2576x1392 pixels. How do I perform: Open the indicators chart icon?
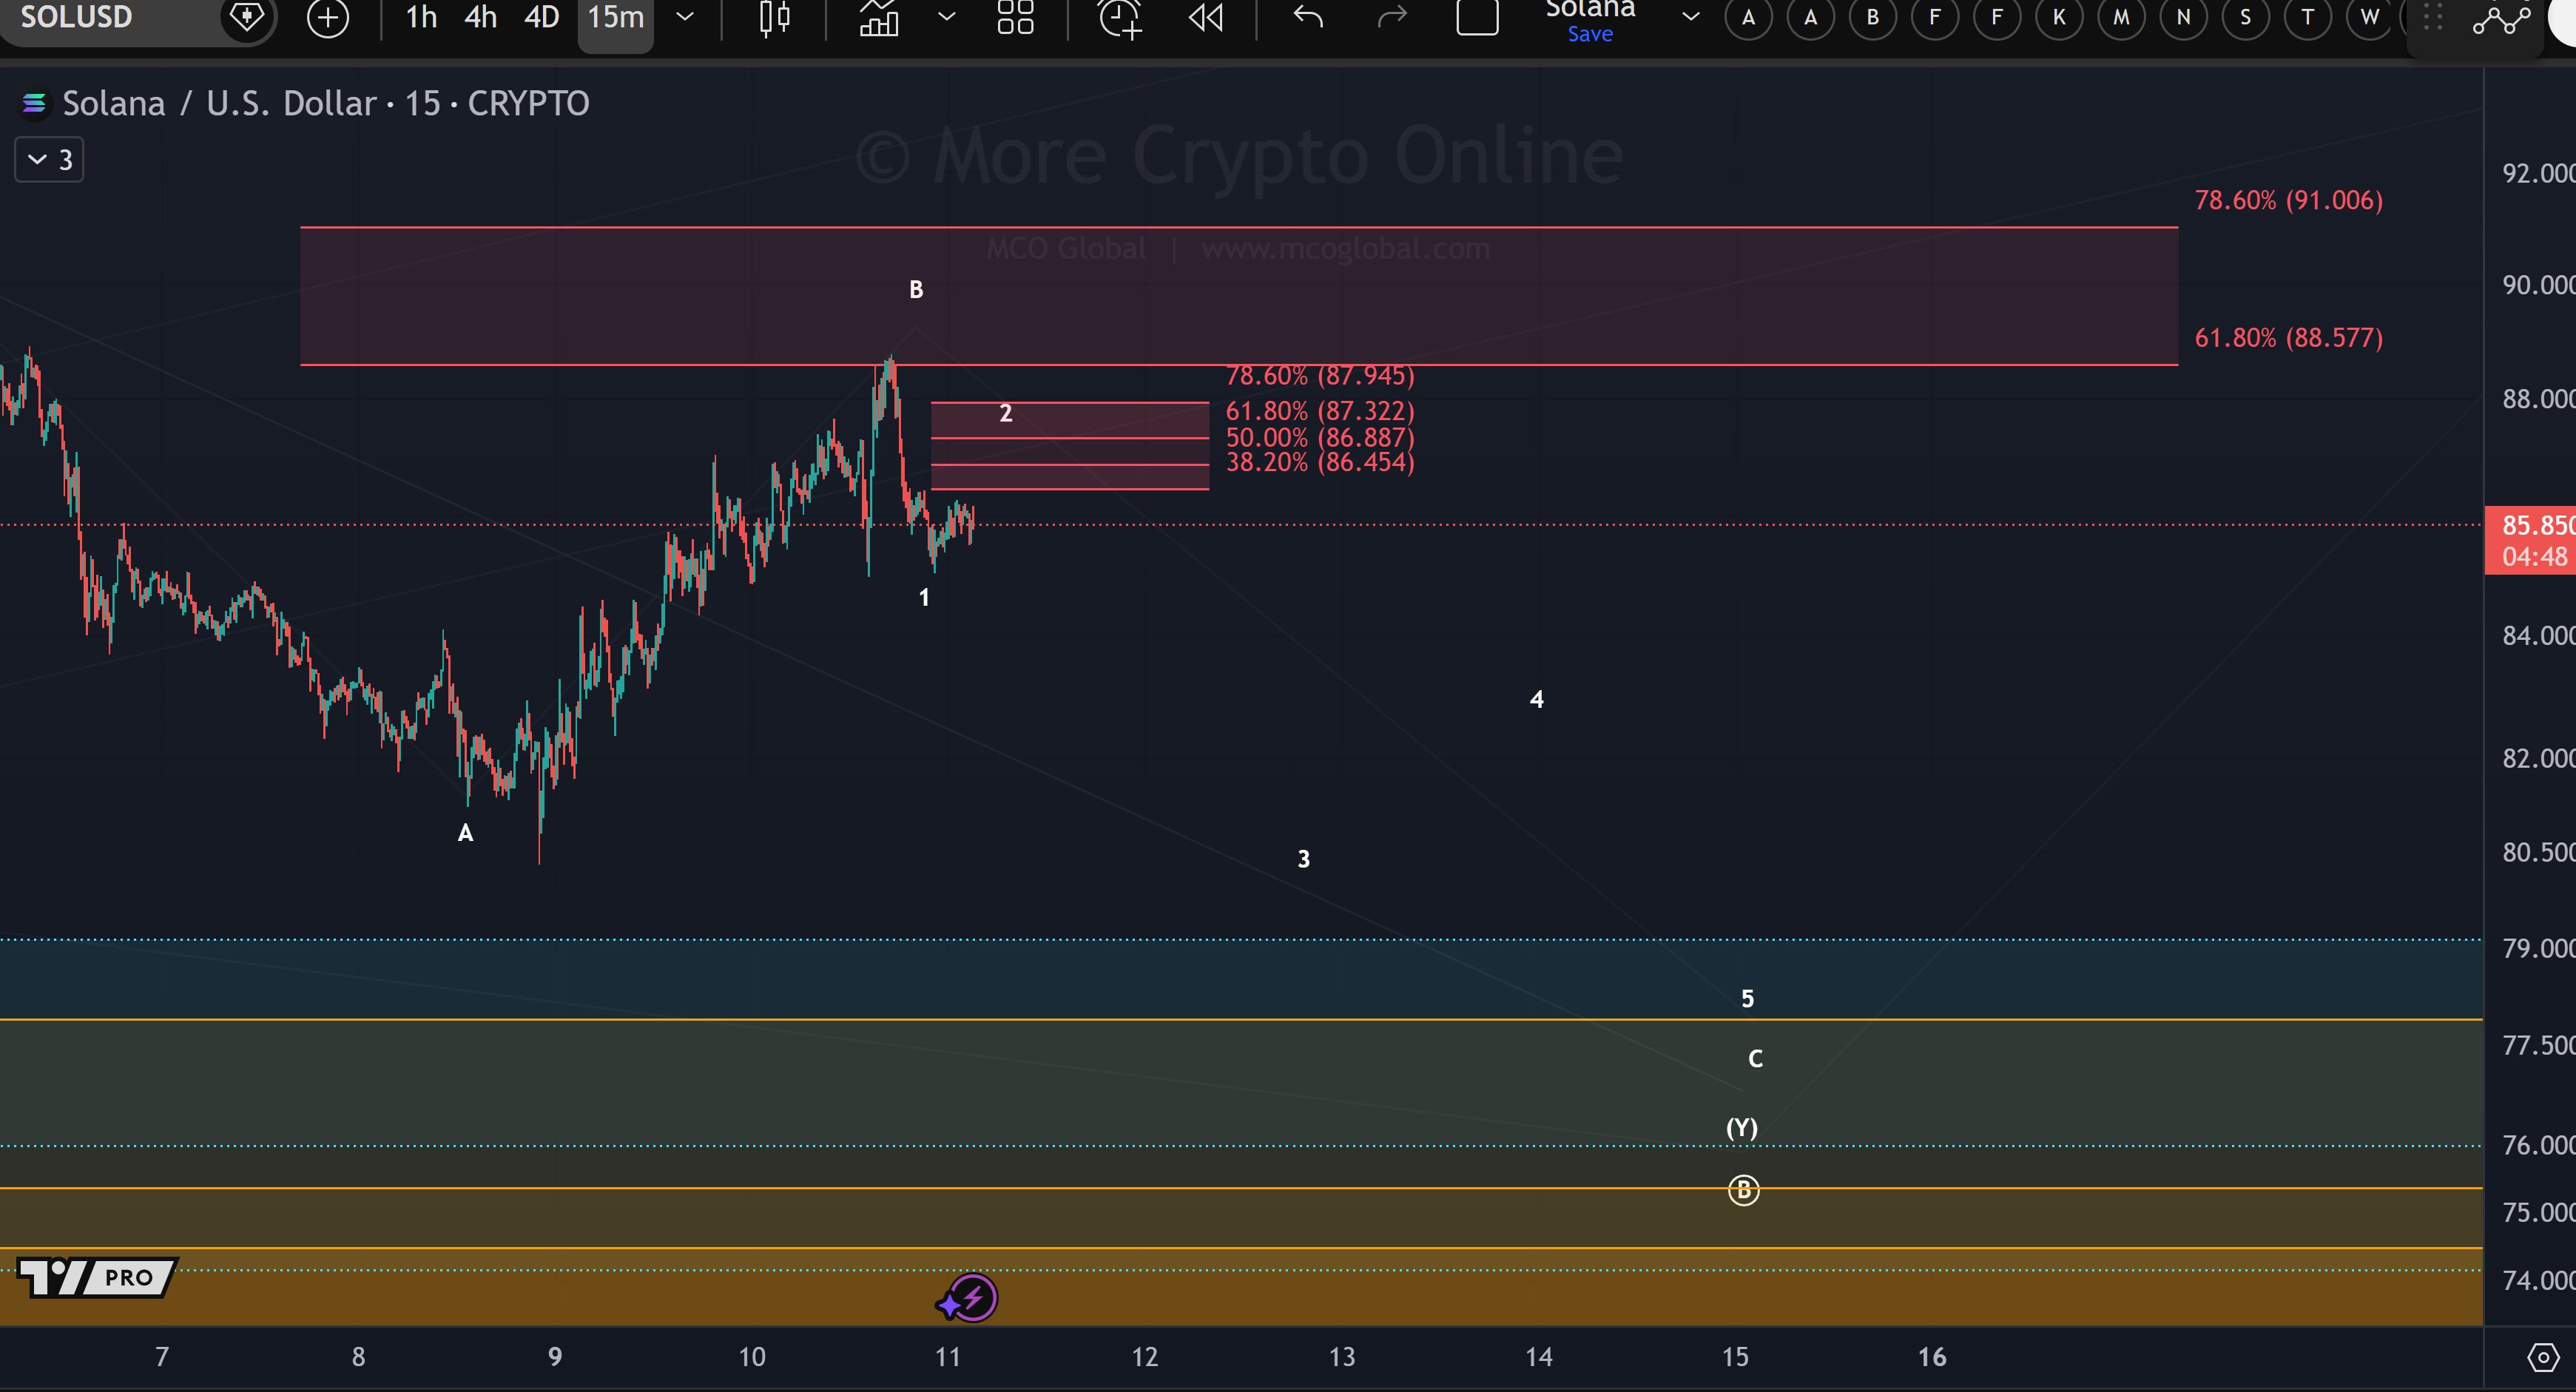[879, 18]
